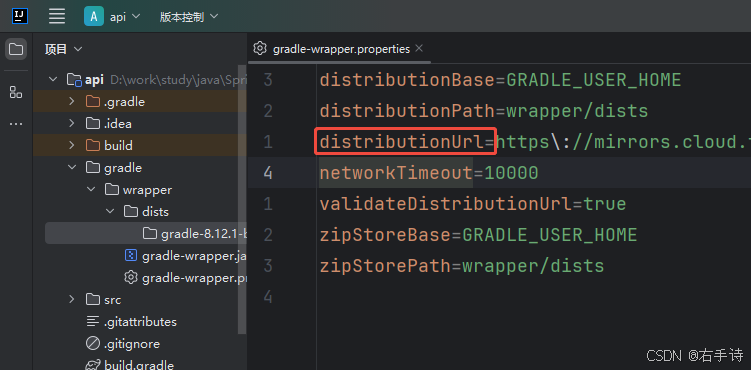Expand the src folder
751x370 pixels.
coord(72,300)
